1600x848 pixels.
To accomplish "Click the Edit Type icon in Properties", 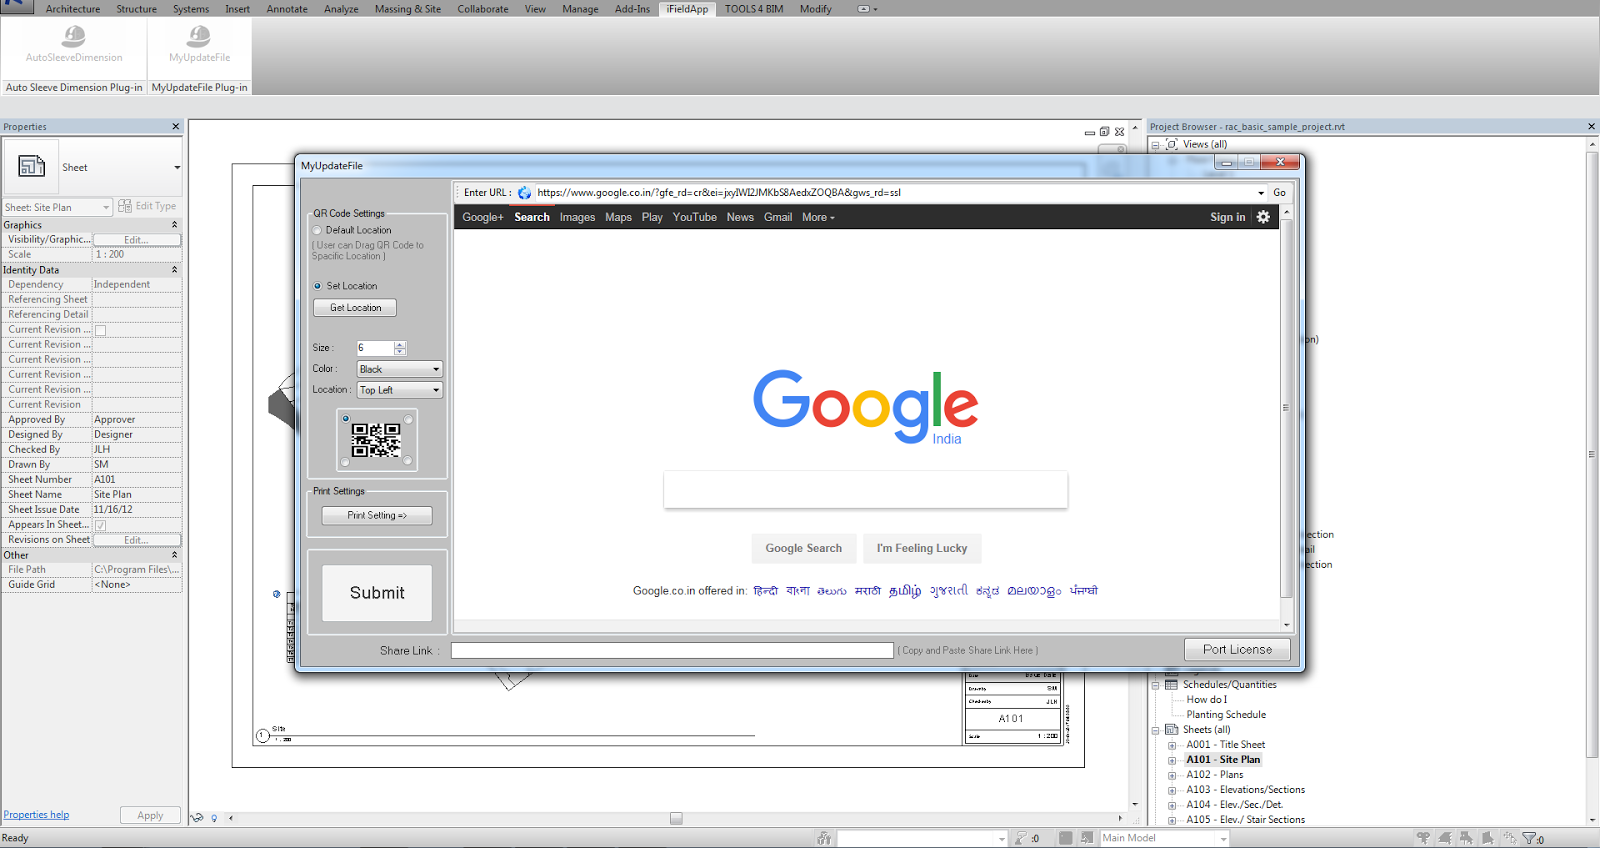I will 125,206.
